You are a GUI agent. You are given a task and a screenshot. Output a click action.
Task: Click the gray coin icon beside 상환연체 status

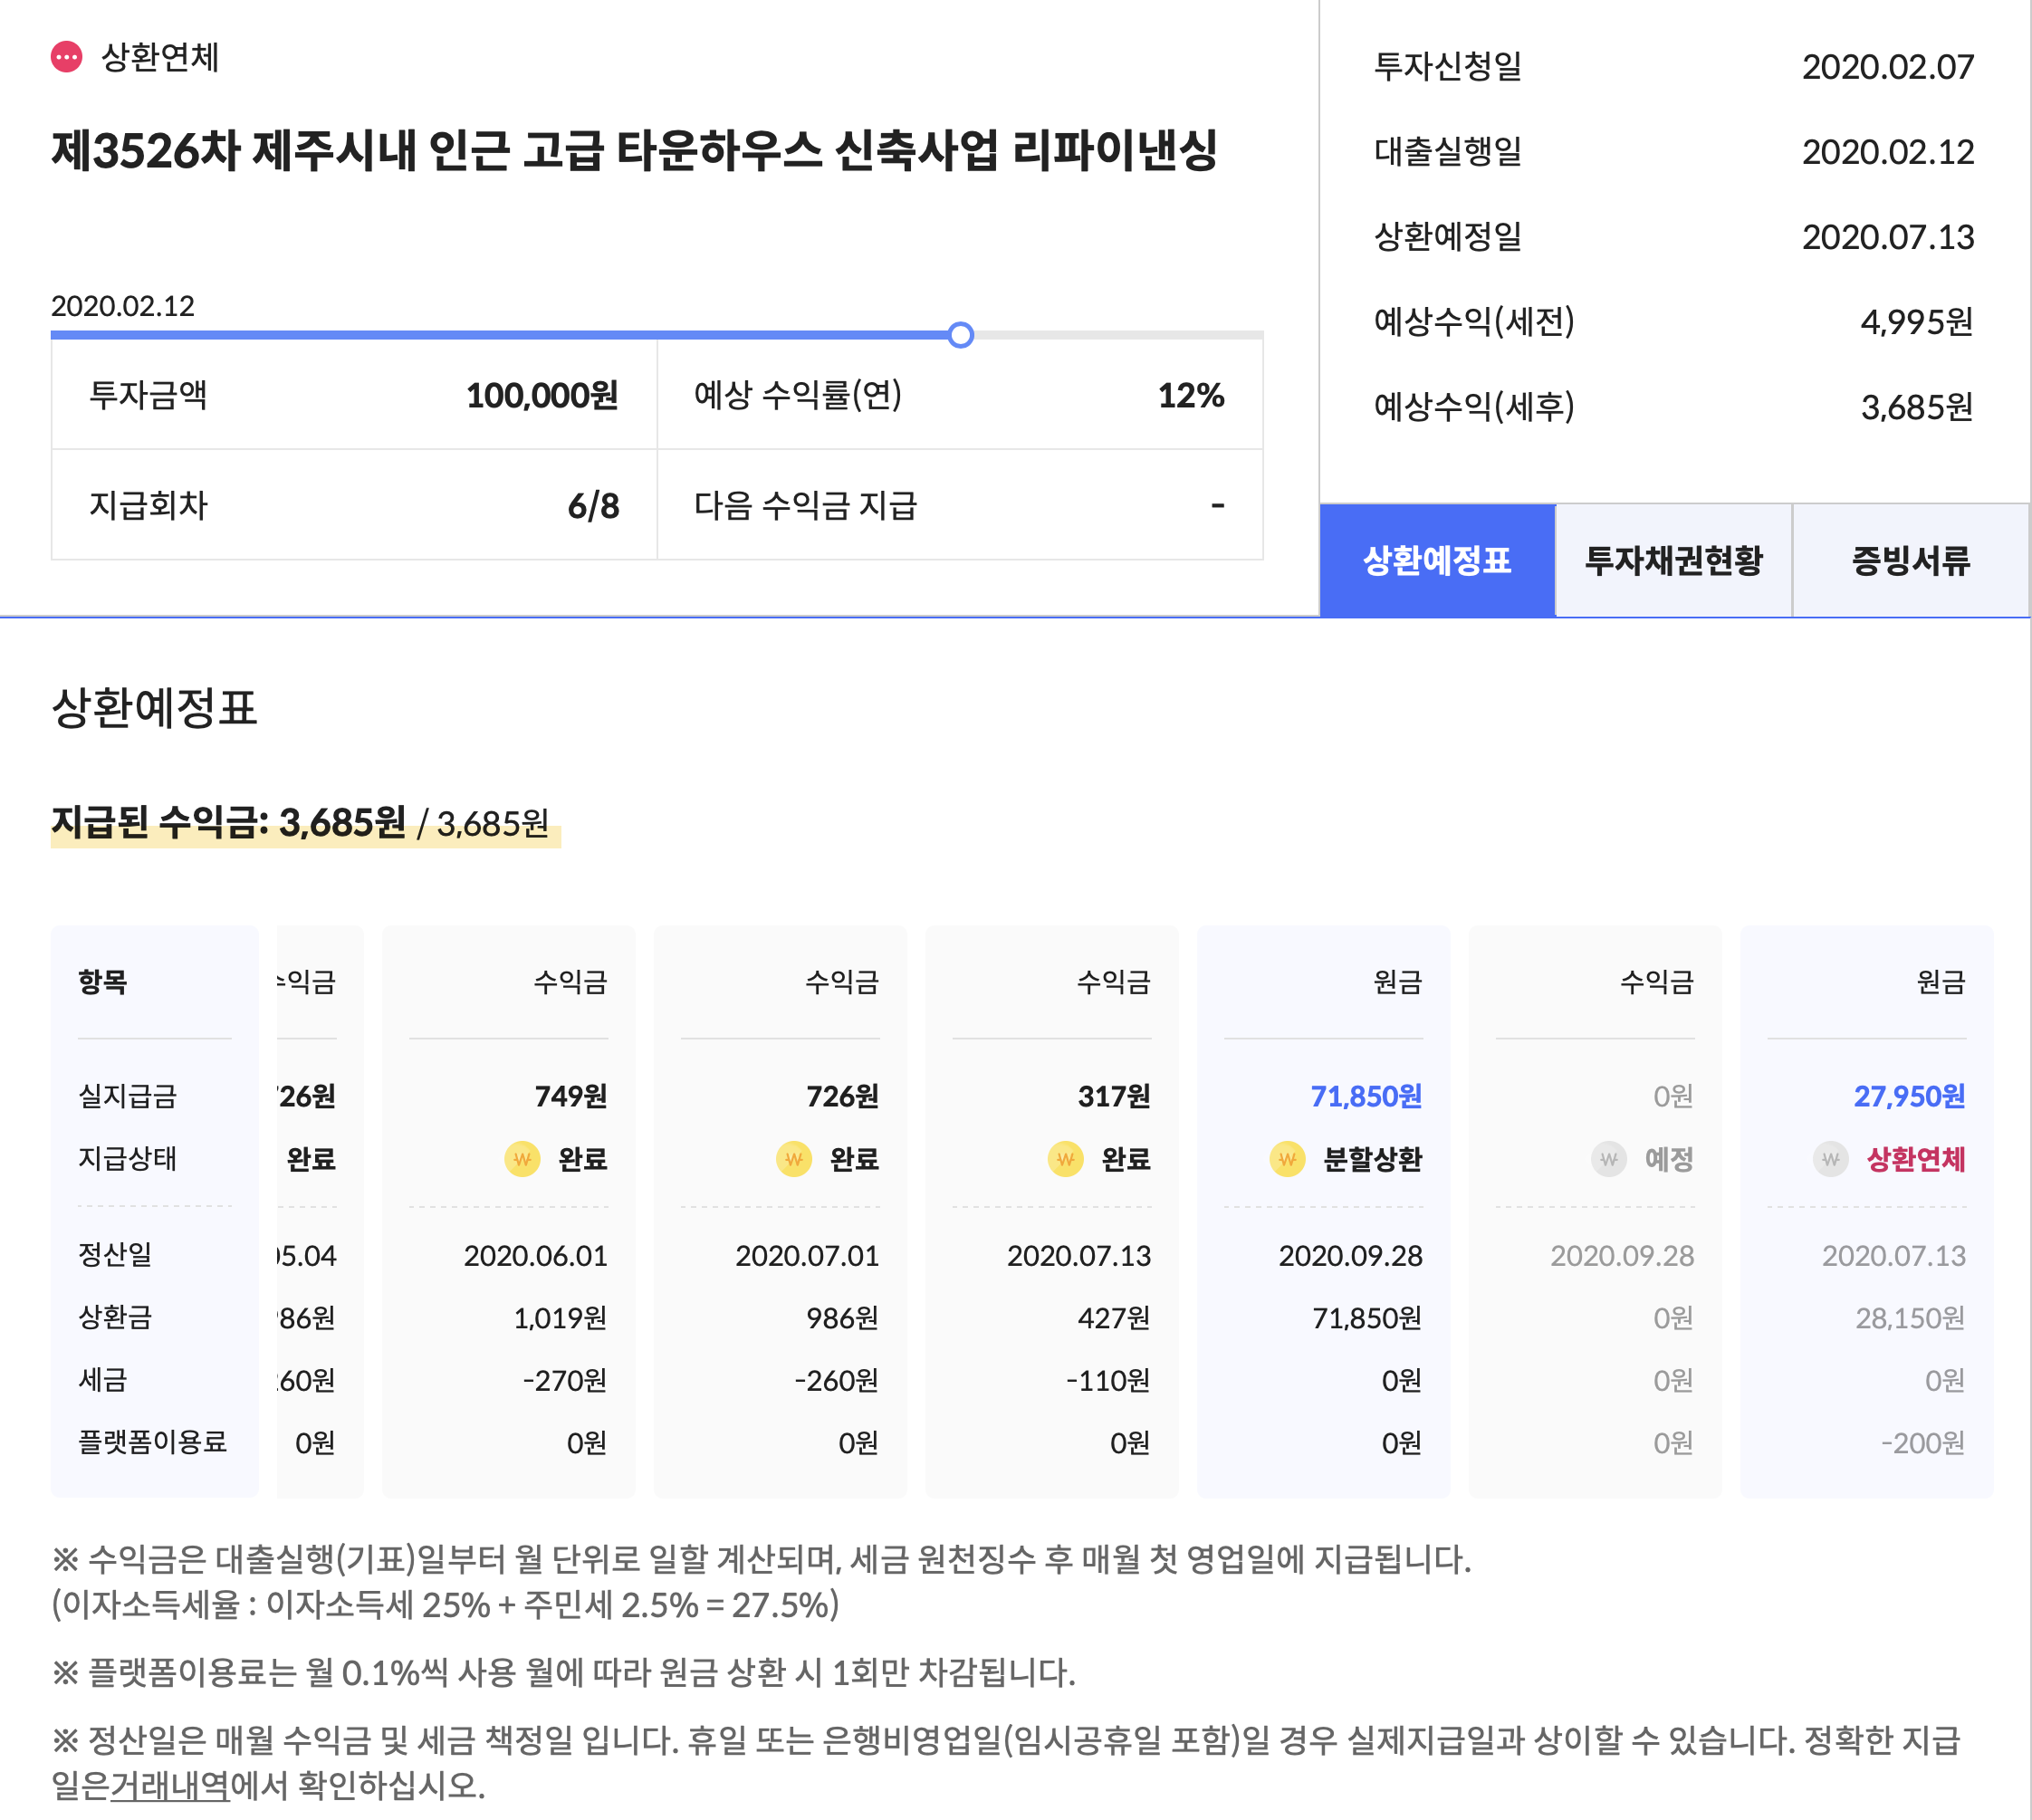click(1831, 1159)
